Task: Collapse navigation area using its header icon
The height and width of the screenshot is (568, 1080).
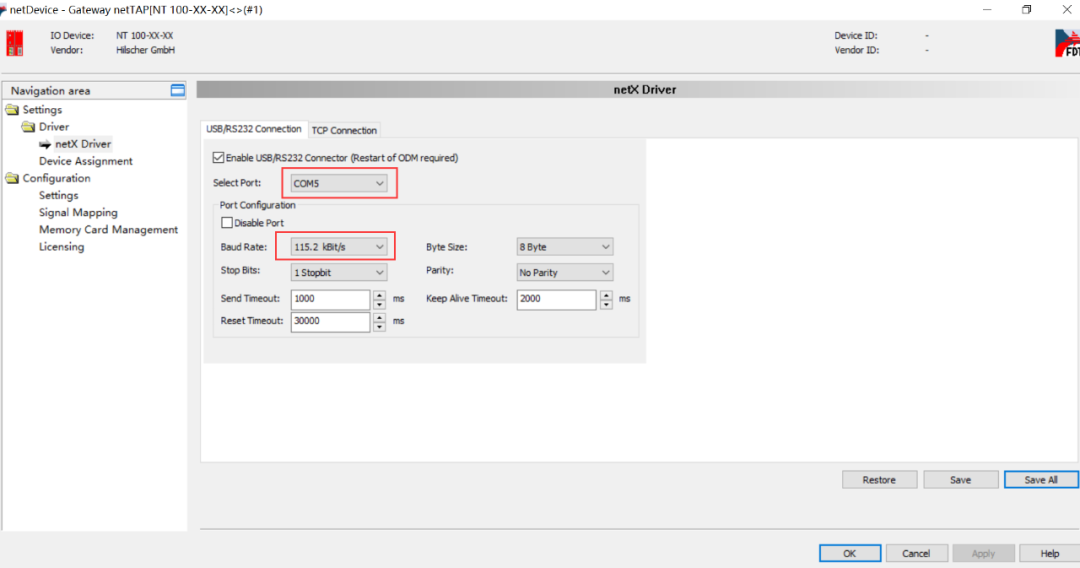Action: point(178,90)
